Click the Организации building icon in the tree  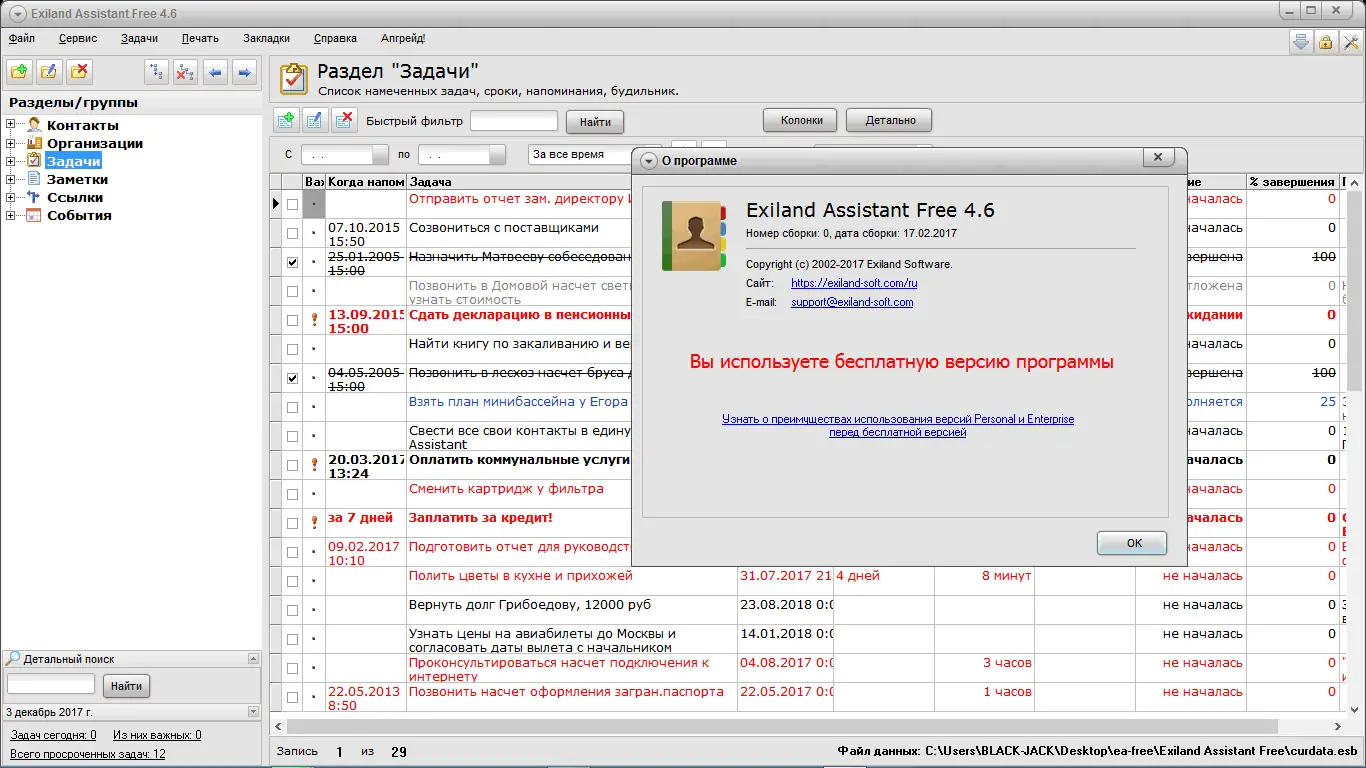[x=34, y=143]
